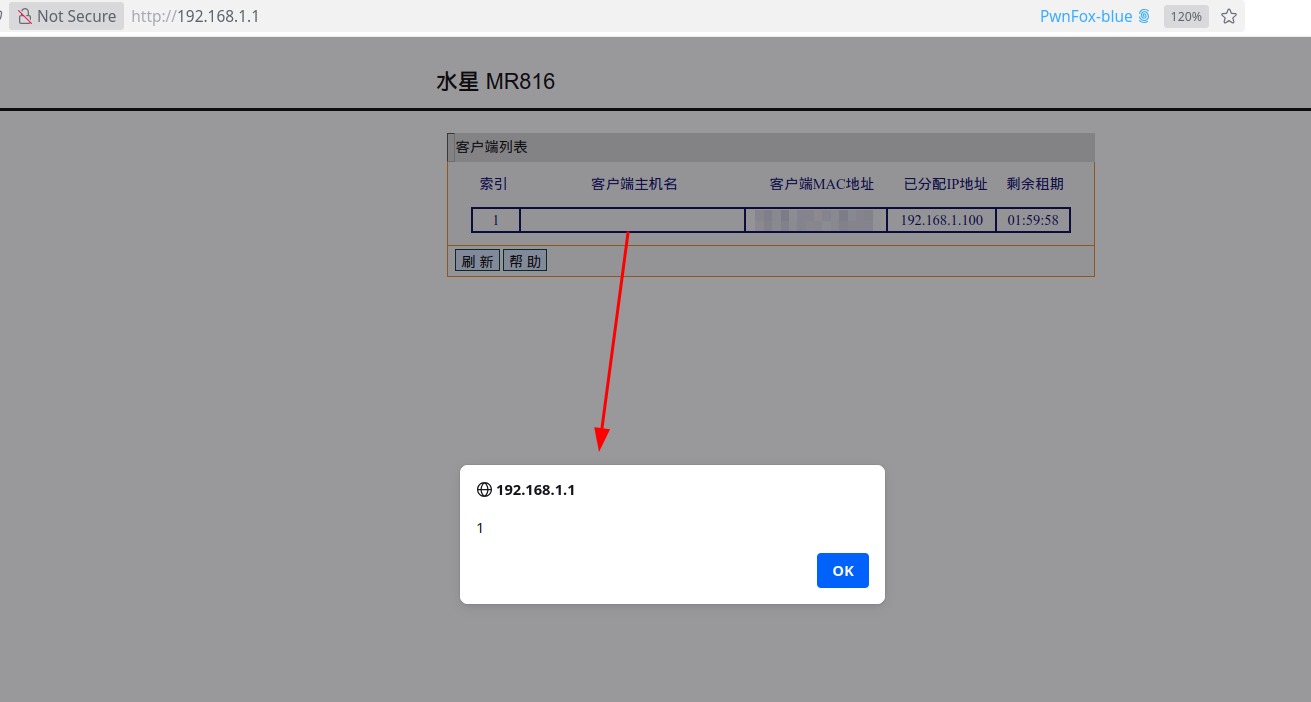Click the globe icon in the alert dialog
The width and height of the screenshot is (1311, 702).
point(484,490)
